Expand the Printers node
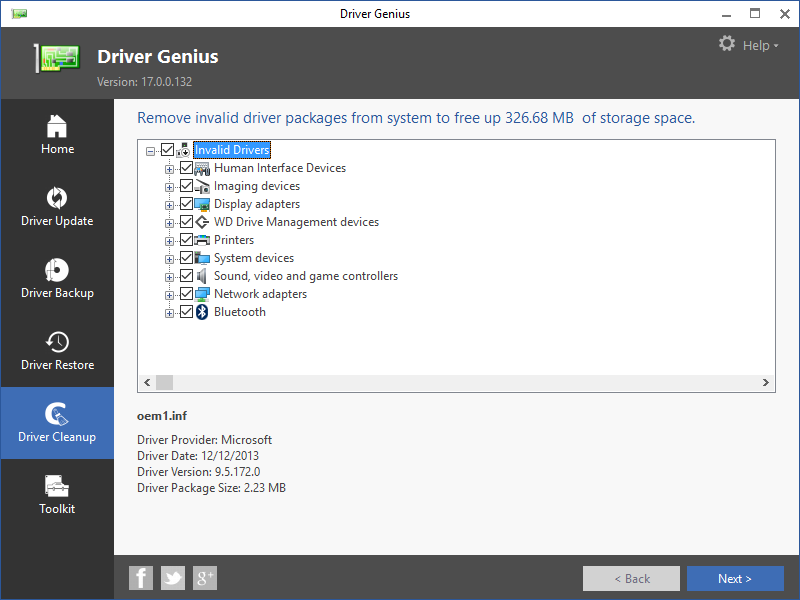 [169, 241]
